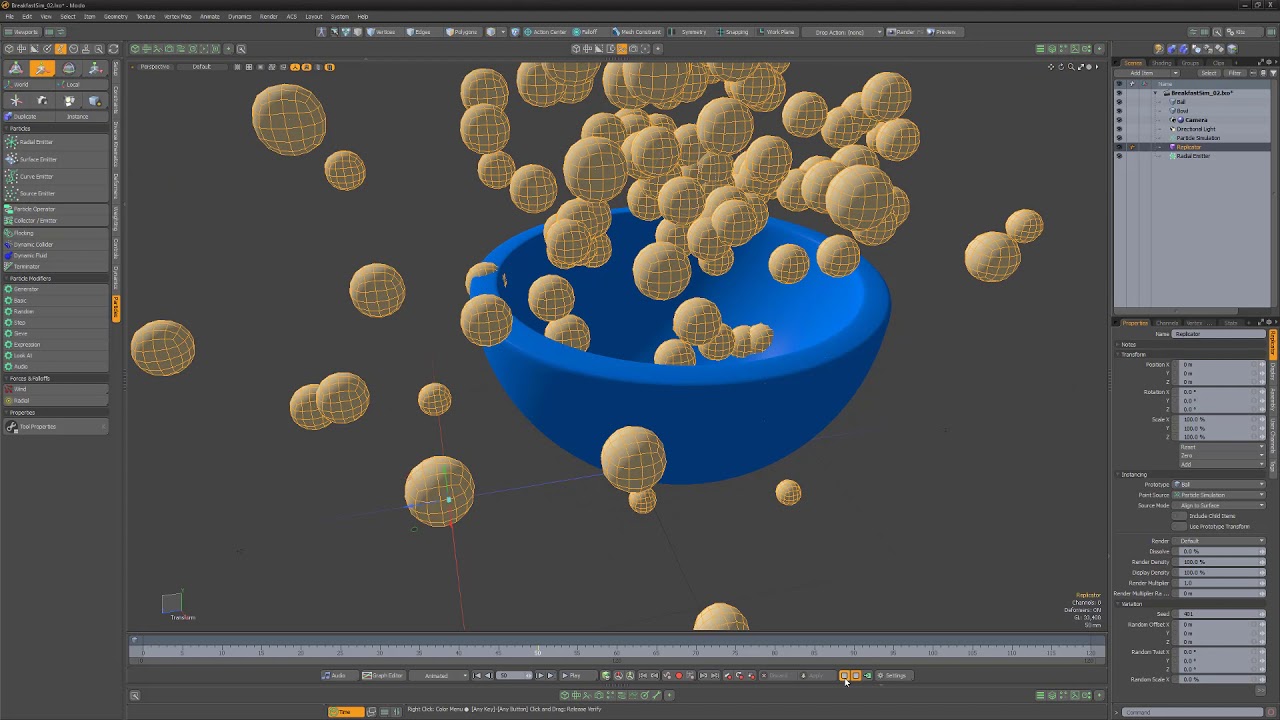Open the Snapping settings
The width and height of the screenshot is (1280, 720).
[x=733, y=32]
